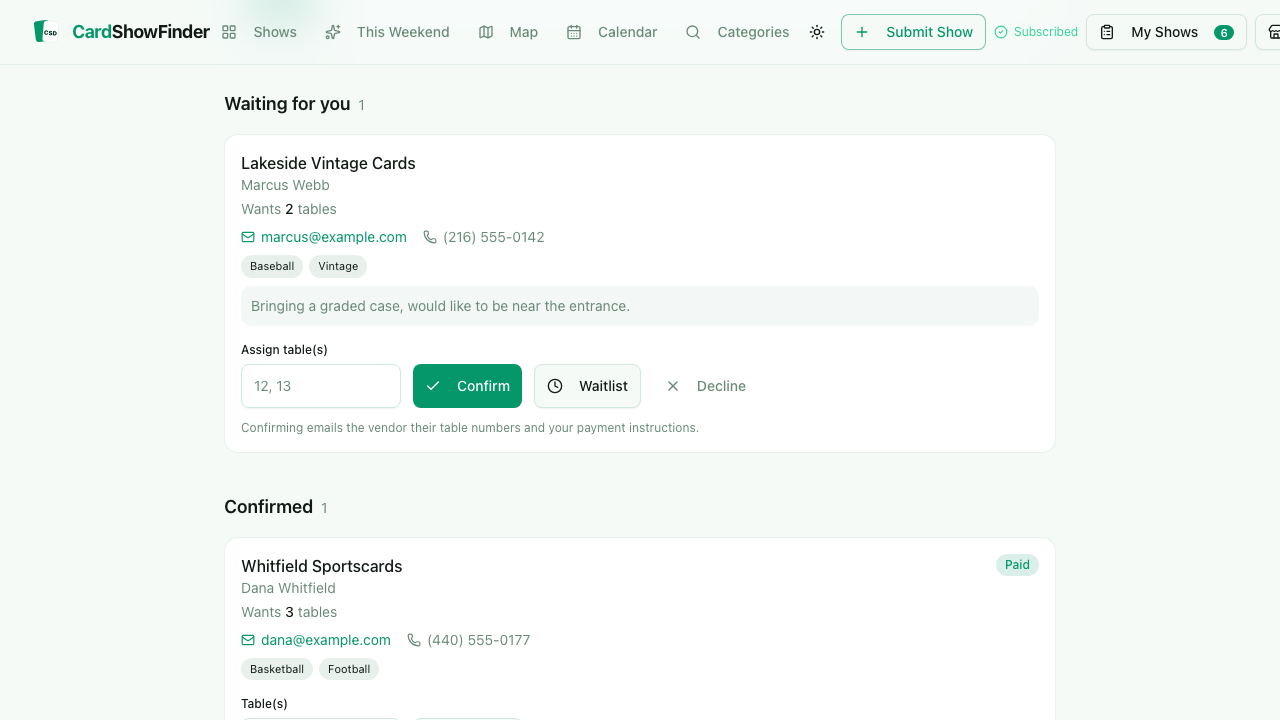
Task: Click the checkmark icon on Confirm button
Action: 433,386
